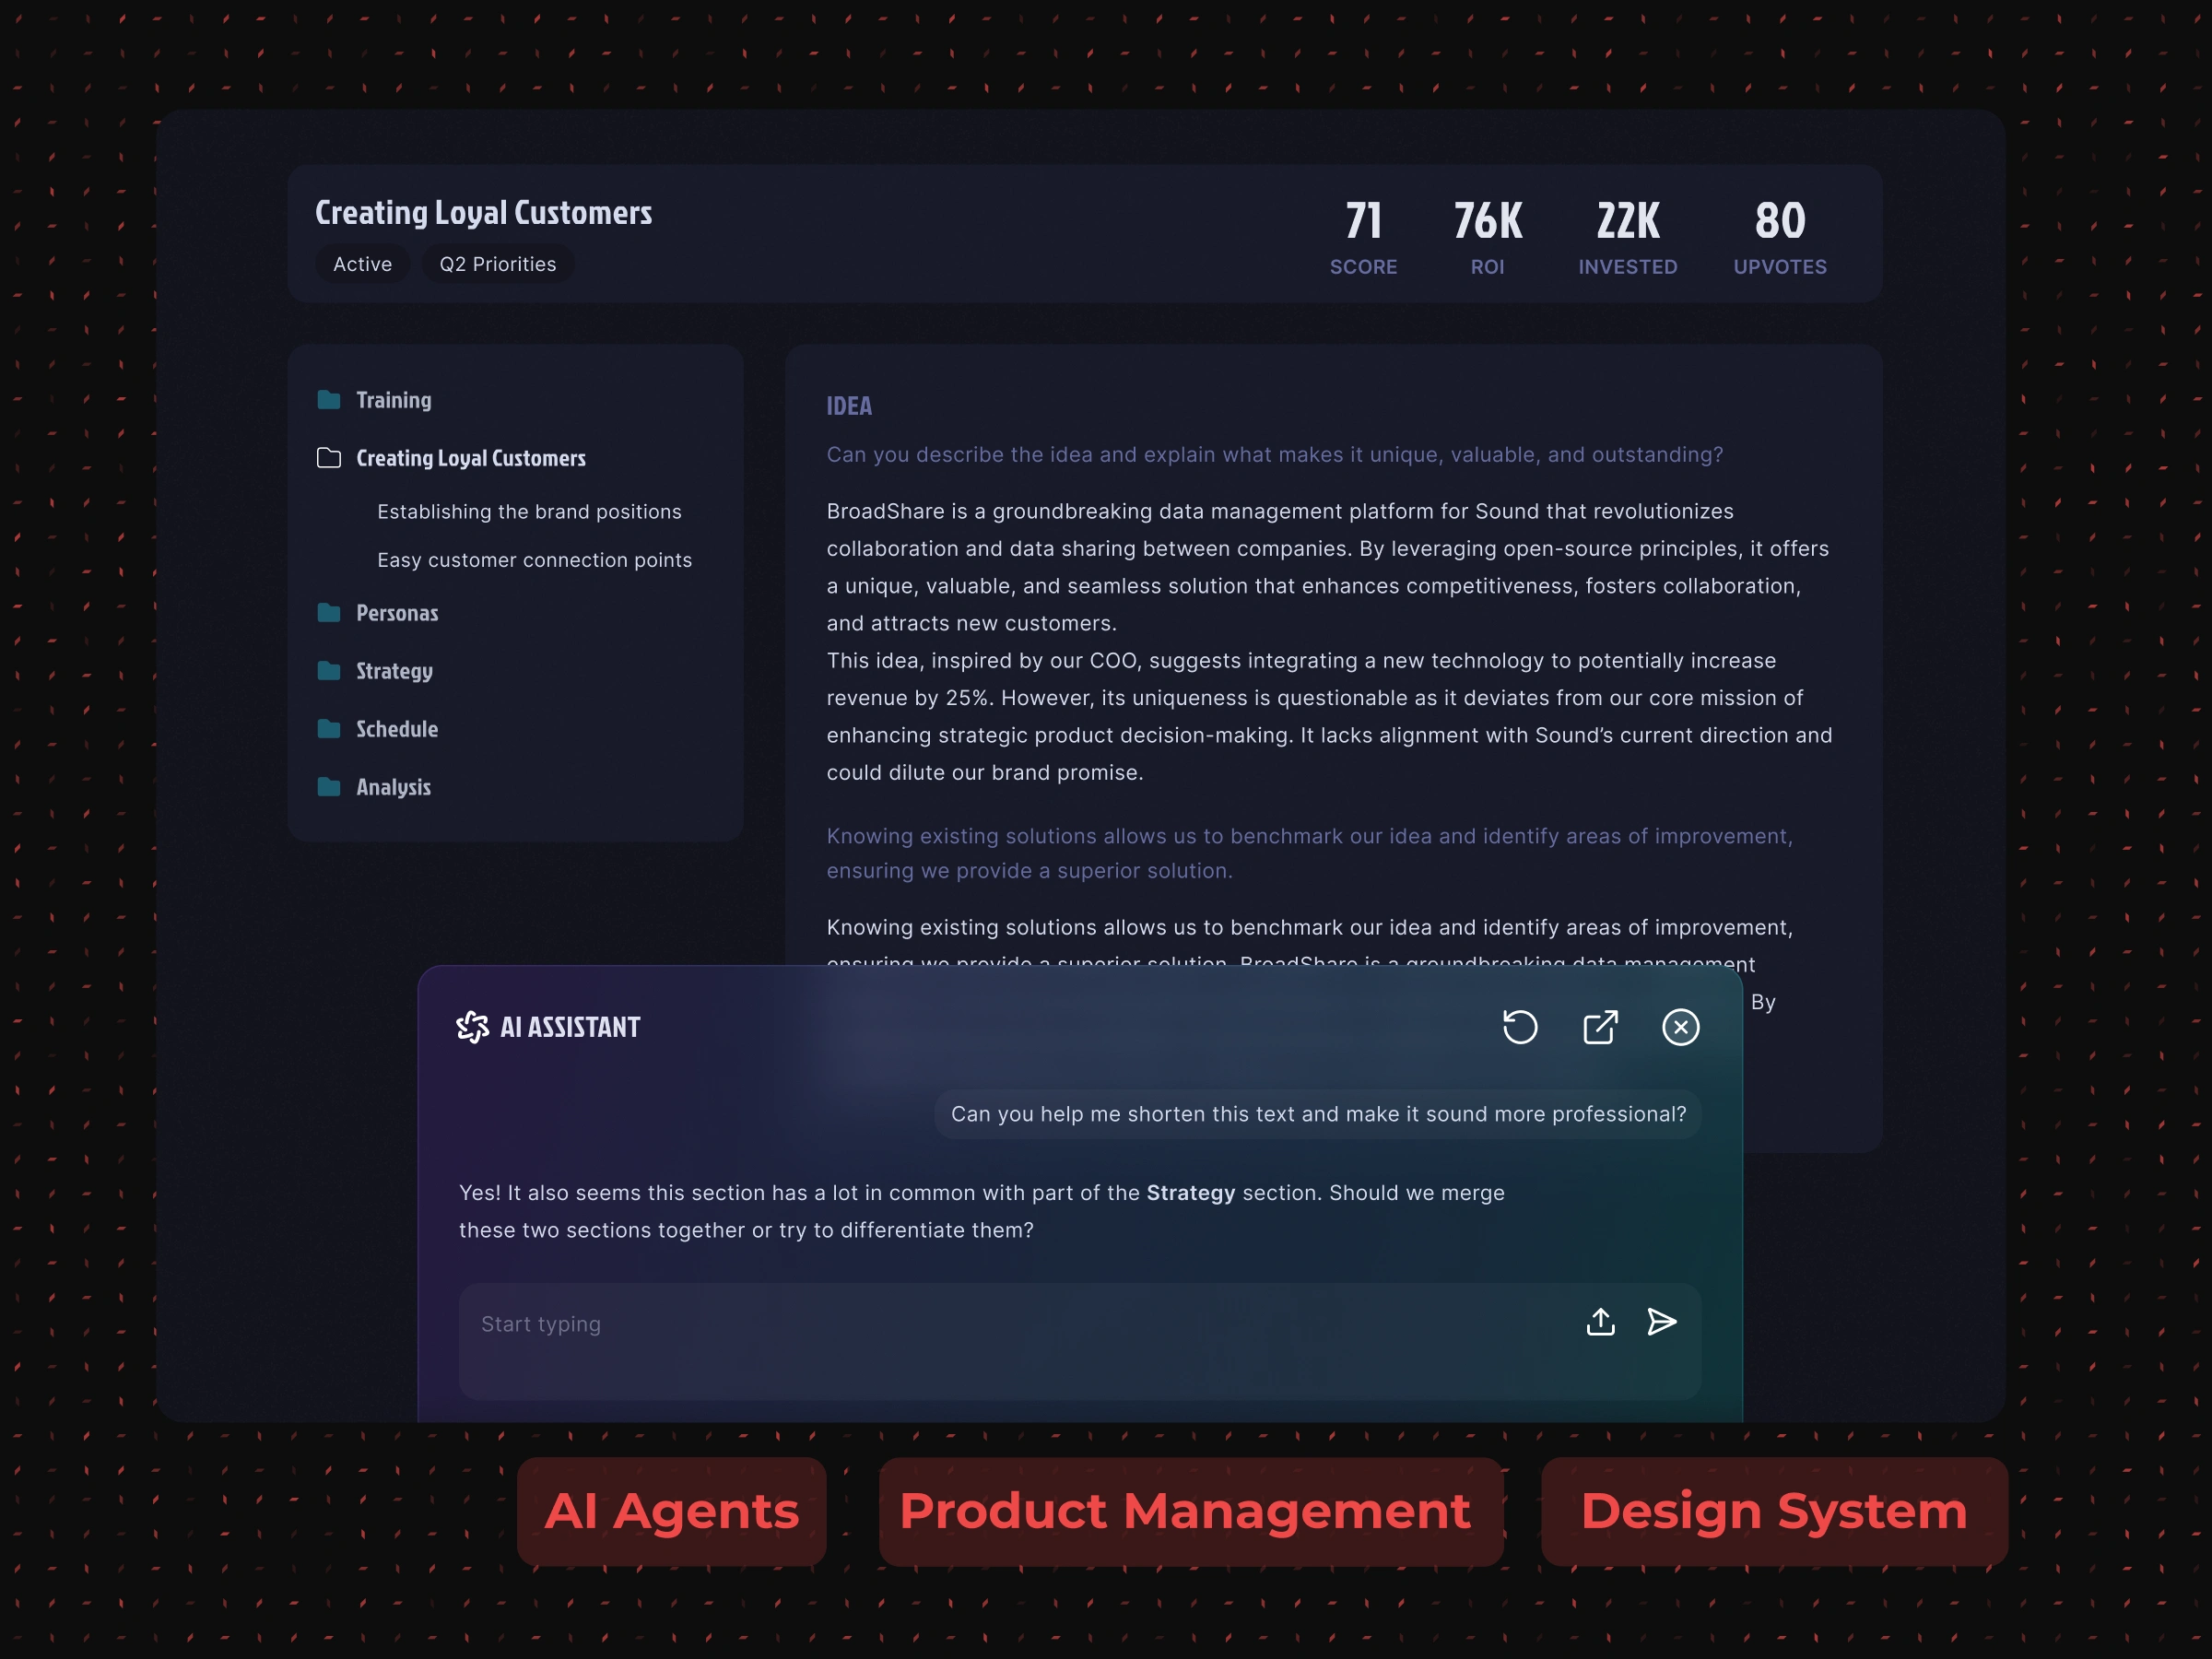This screenshot has width=2212, height=1659.
Task: Click the Creating Loyal Customers folder icon
Action: pos(329,458)
